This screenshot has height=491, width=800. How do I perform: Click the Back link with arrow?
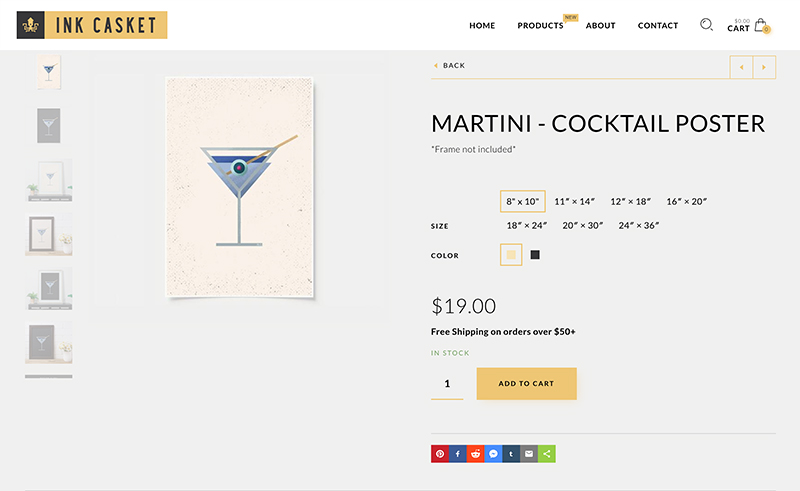449,66
